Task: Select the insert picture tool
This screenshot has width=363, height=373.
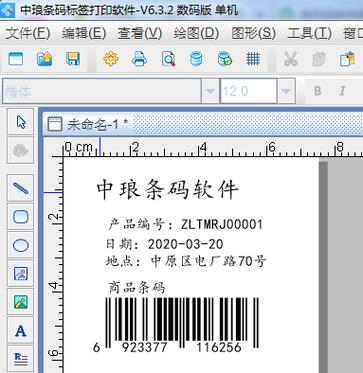Action: tap(21, 274)
